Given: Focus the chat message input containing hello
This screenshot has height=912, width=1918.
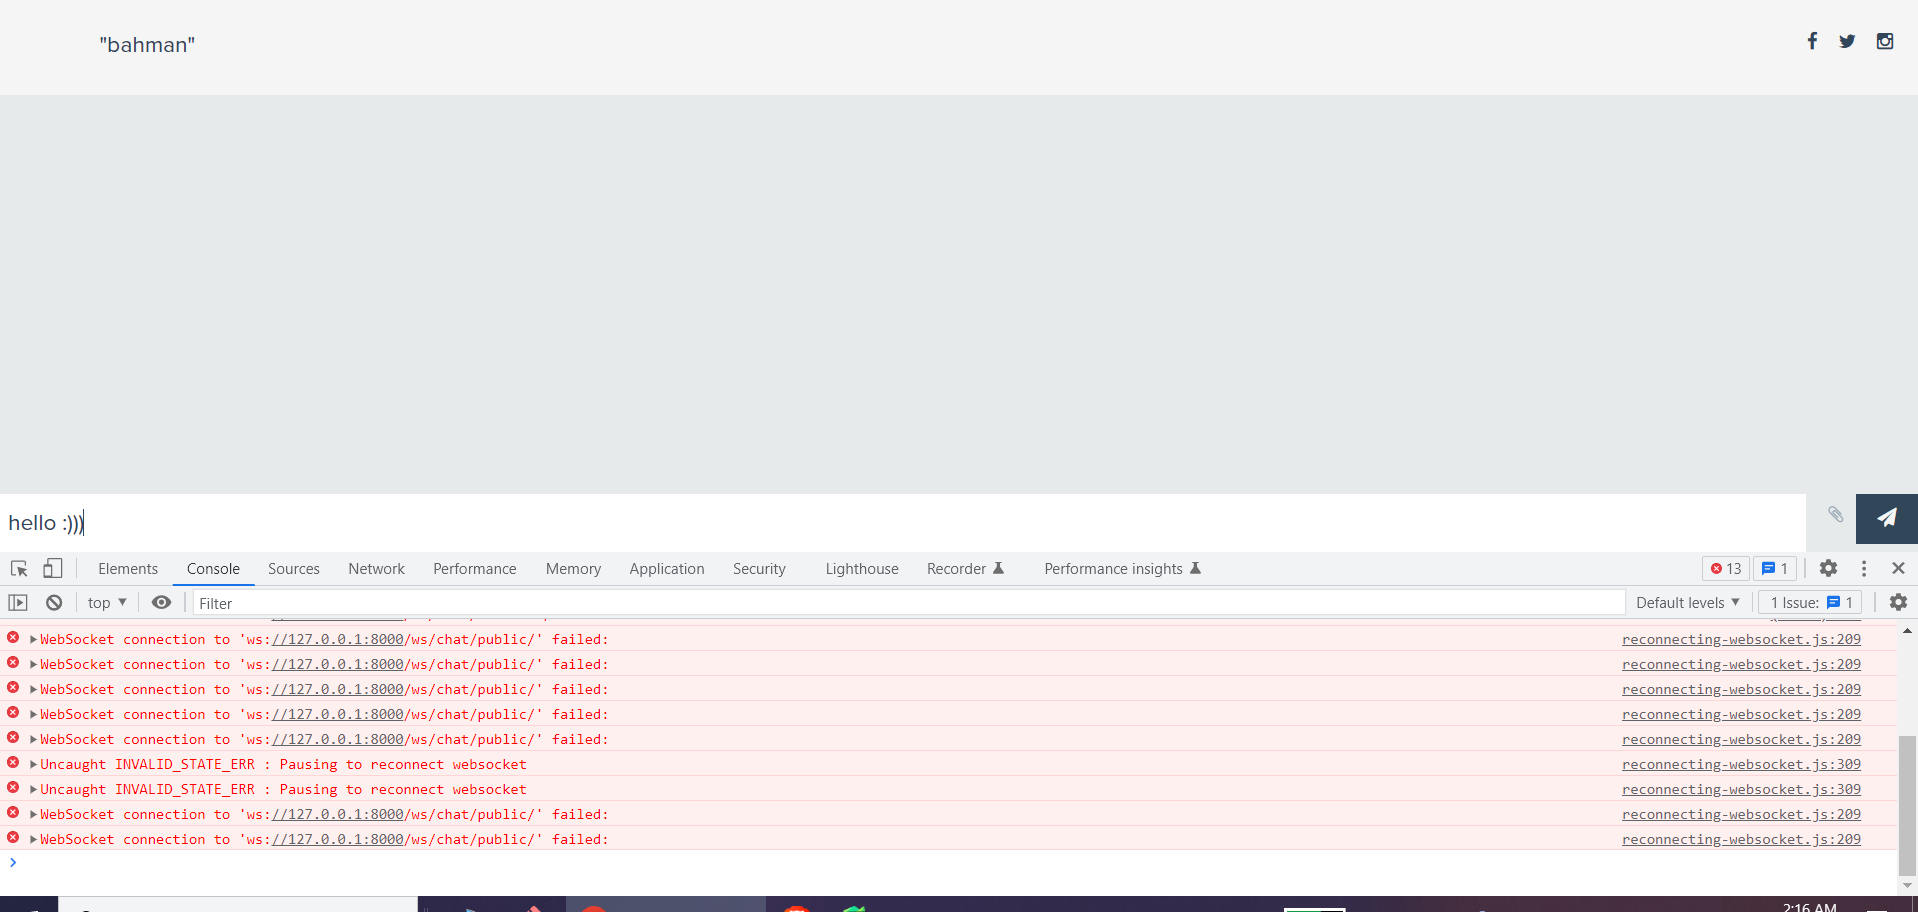Looking at the screenshot, I should pyautogui.click(x=903, y=523).
